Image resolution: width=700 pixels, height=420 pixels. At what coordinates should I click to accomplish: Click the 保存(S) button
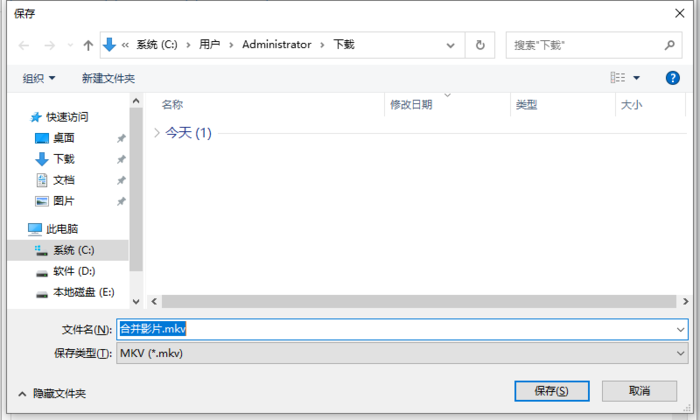(x=552, y=390)
